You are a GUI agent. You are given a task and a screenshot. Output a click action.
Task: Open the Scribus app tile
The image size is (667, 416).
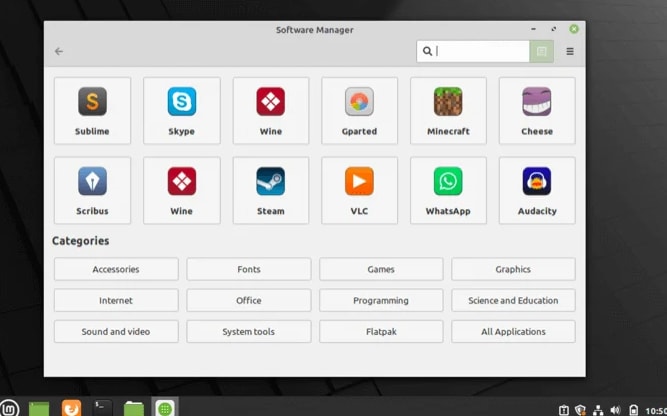tap(92, 190)
